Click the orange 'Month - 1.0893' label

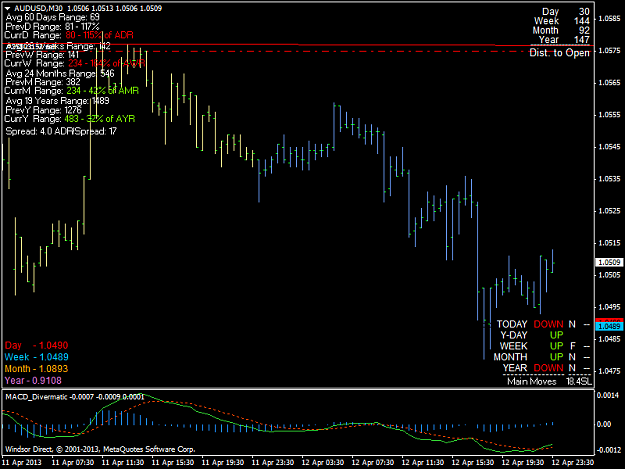(36, 369)
